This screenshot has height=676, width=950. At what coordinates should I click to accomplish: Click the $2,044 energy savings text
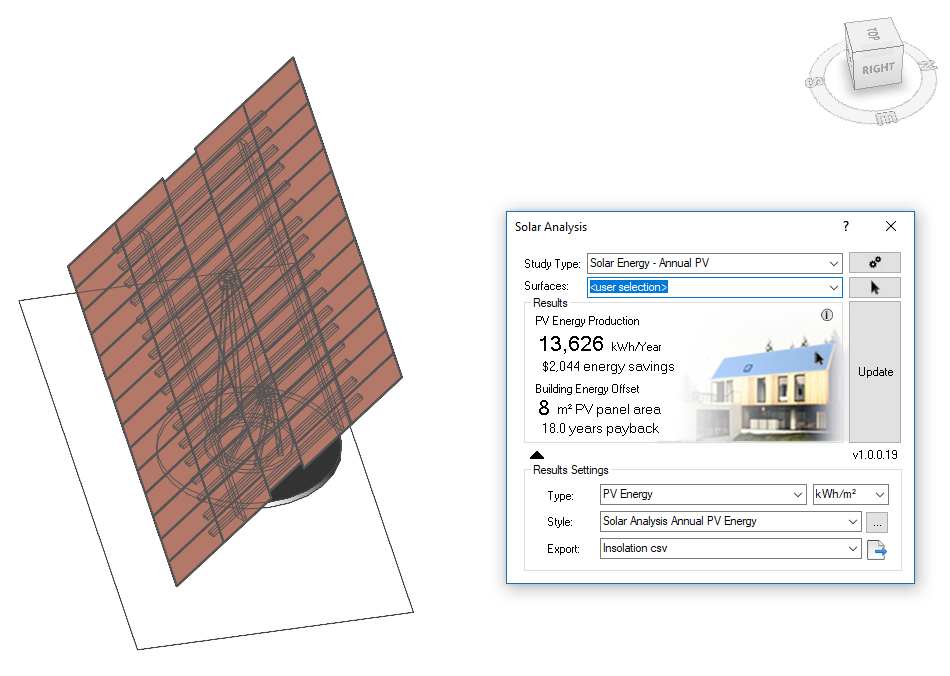608,366
